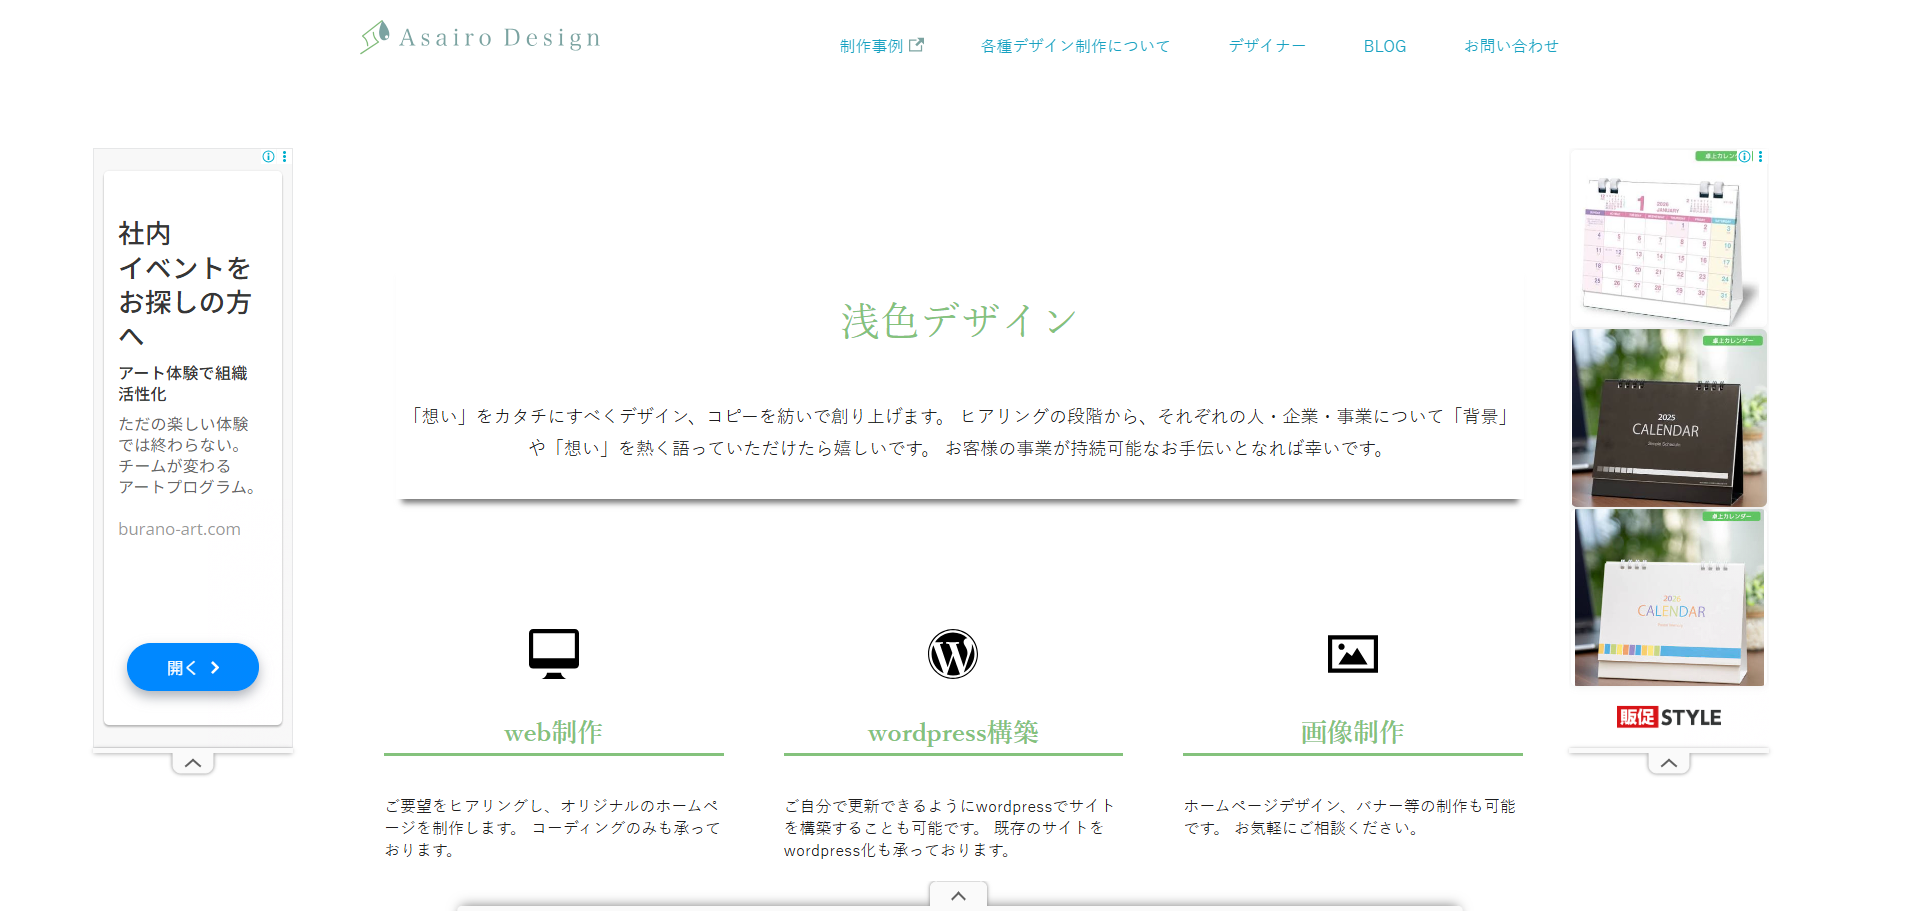Open the デザイナー menu item
The image size is (1920, 911).
point(1267,46)
